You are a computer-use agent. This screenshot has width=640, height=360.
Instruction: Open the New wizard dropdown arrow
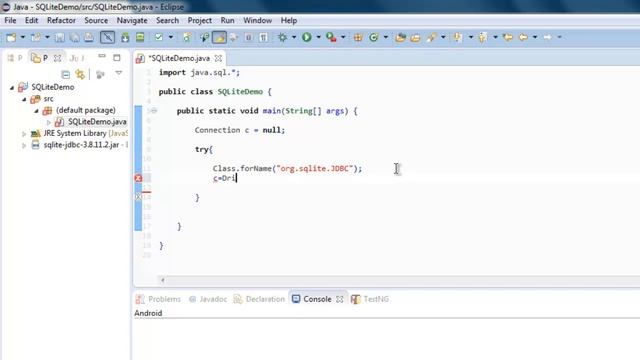point(22,38)
